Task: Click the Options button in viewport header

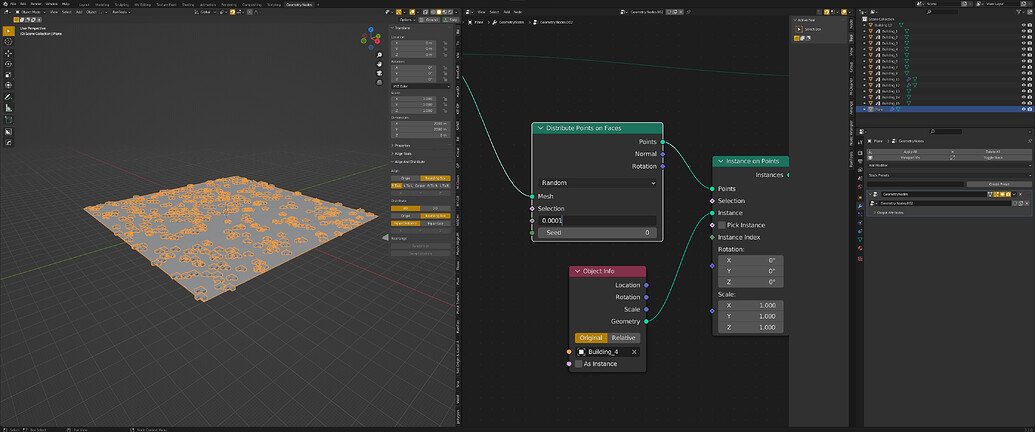Action: point(407,20)
